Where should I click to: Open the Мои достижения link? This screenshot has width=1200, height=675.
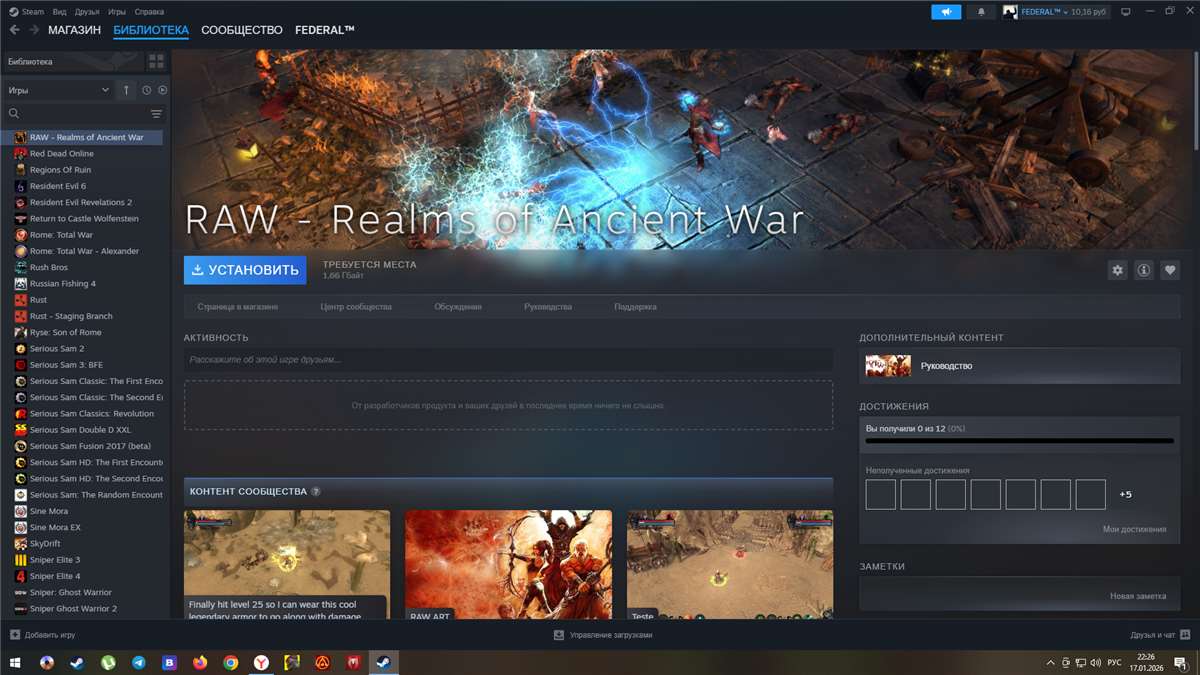1134,529
